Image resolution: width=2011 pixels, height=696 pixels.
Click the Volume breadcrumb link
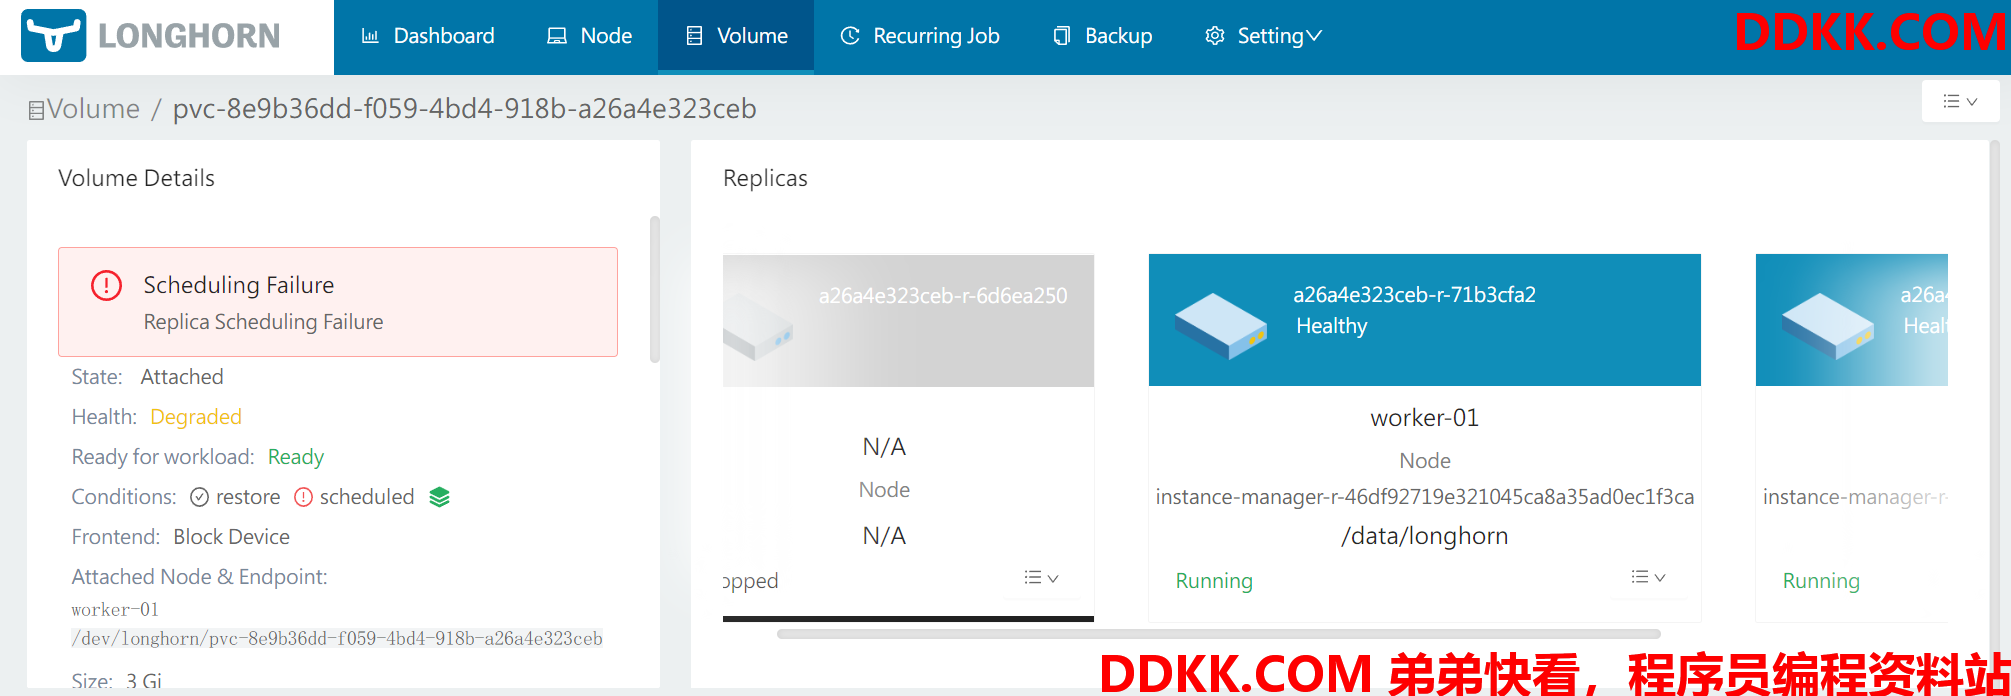click(93, 108)
